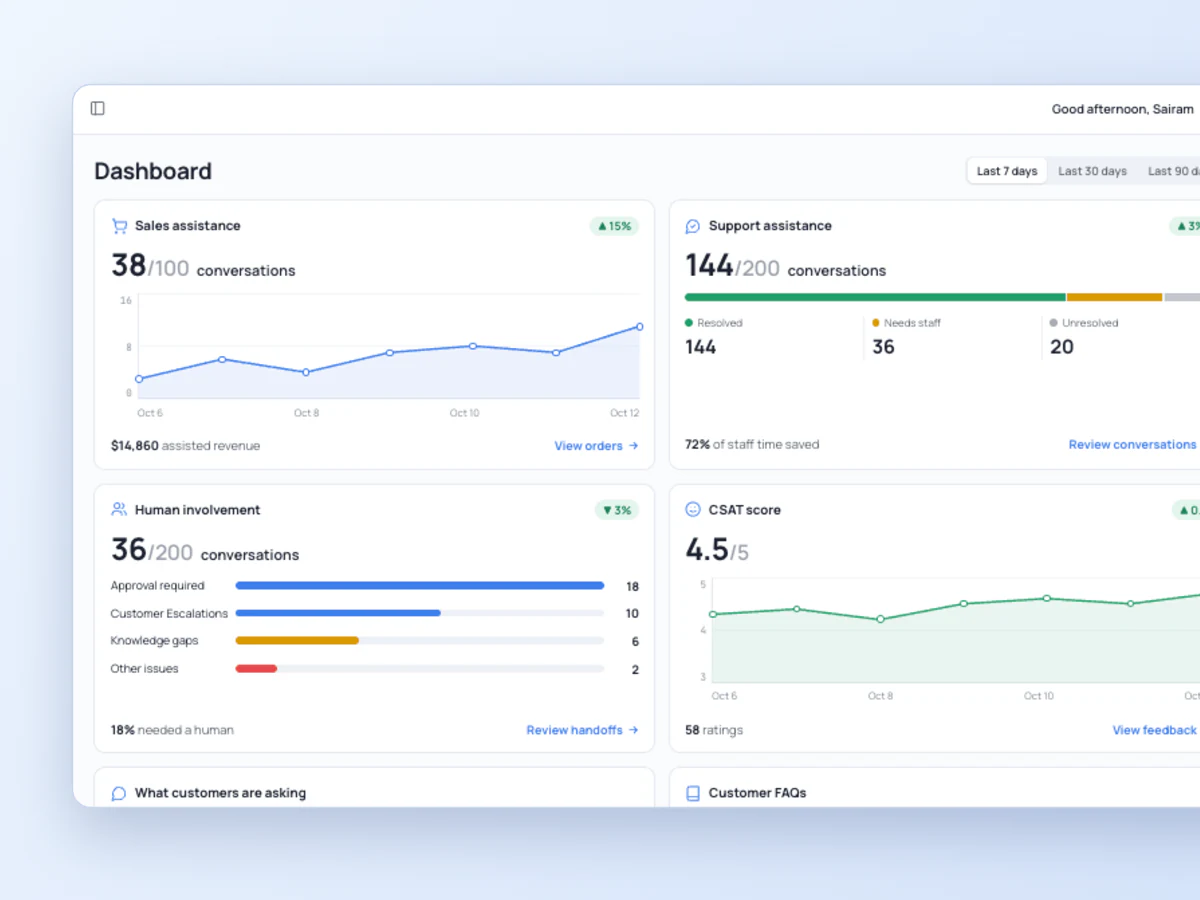Click the 38/100 conversations figure
The height and width of the screenshot is (900, 1200).
tap(203, 267)
